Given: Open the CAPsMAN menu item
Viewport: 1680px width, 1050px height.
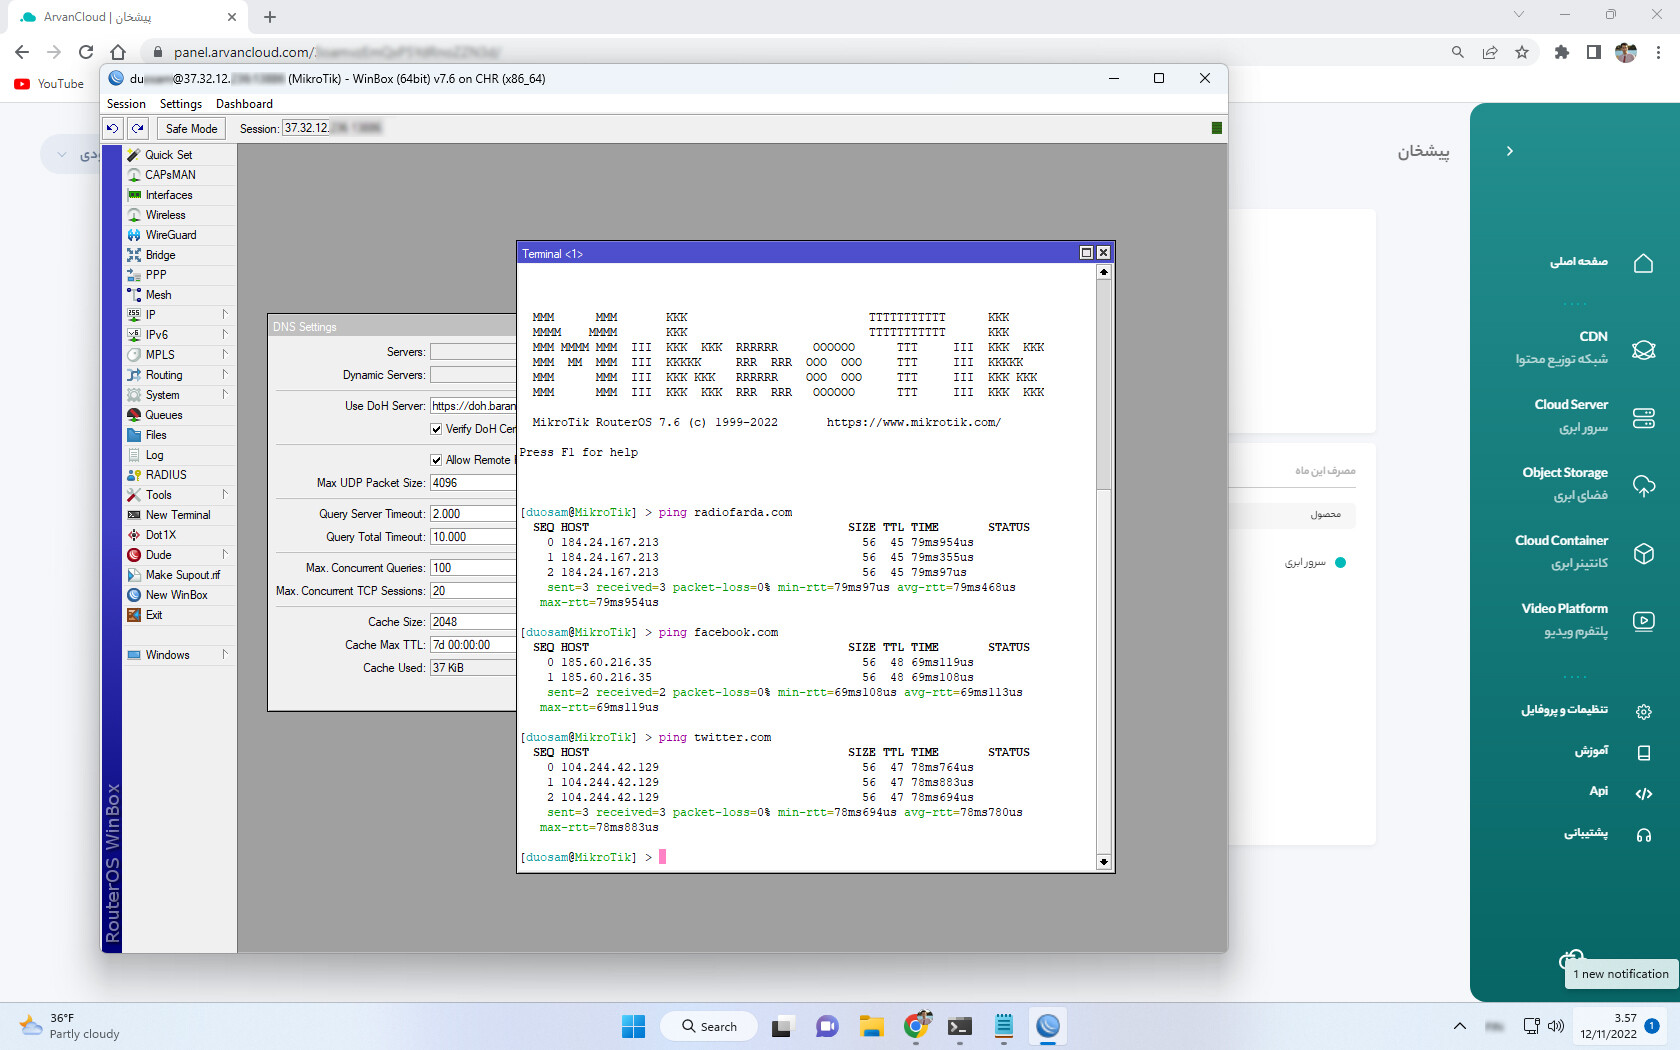Looking at the screenshot, I should click(x=170, y=175).
